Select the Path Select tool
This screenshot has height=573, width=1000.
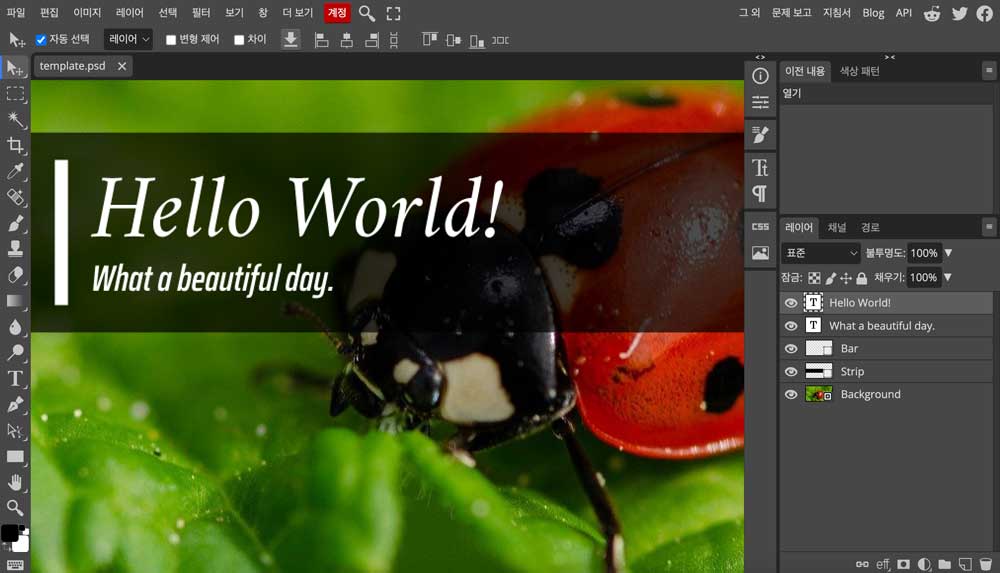click(x=15, y=431)
